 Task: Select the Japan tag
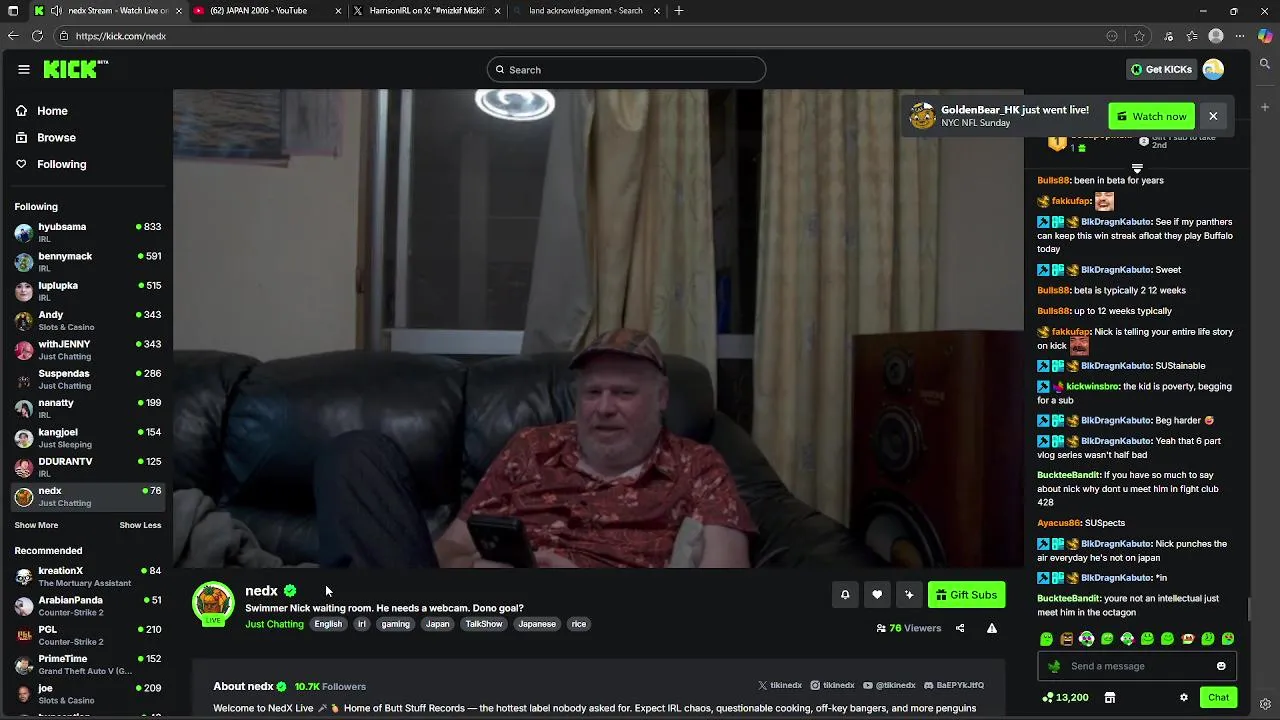pyautogui.click(x=437, y=624)
